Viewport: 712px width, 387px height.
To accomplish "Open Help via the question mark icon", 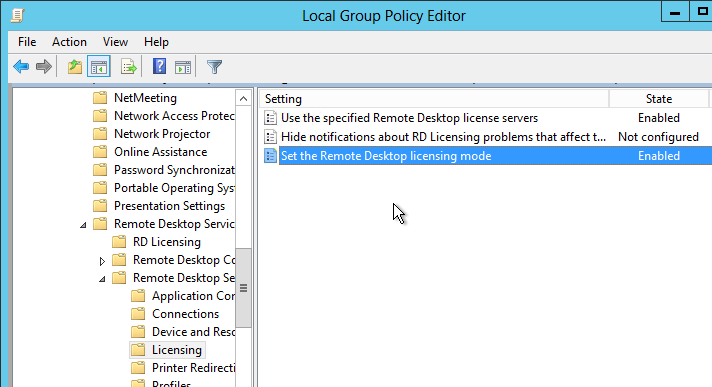I will pos(159,67).
